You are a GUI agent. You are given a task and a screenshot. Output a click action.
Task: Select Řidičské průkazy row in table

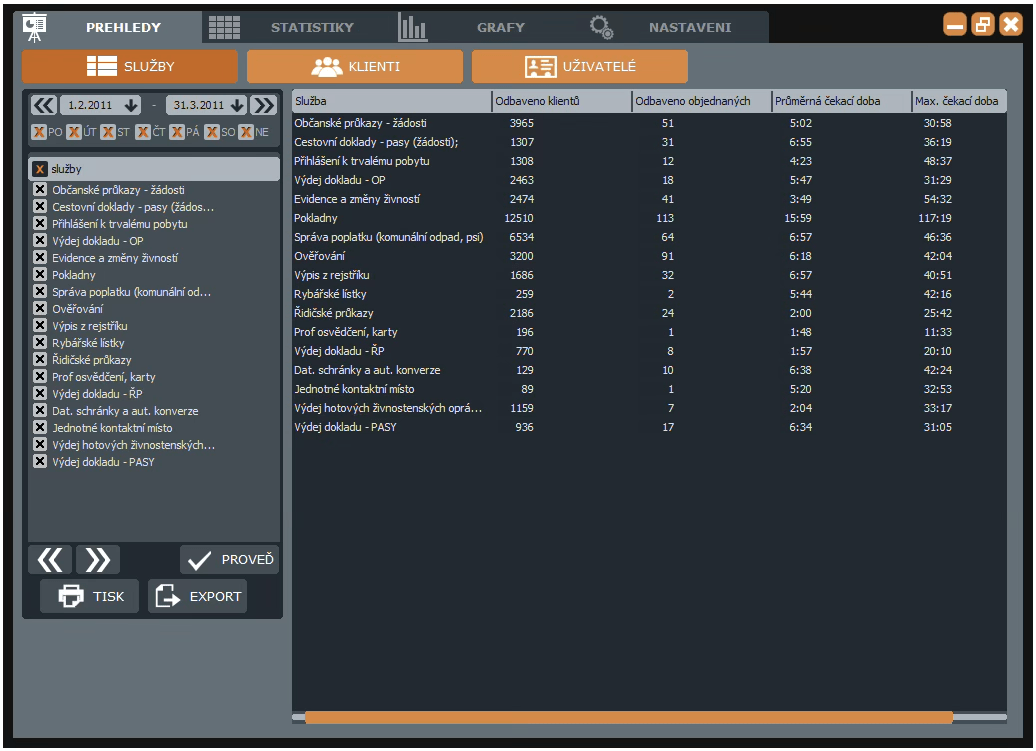(649, 313)
